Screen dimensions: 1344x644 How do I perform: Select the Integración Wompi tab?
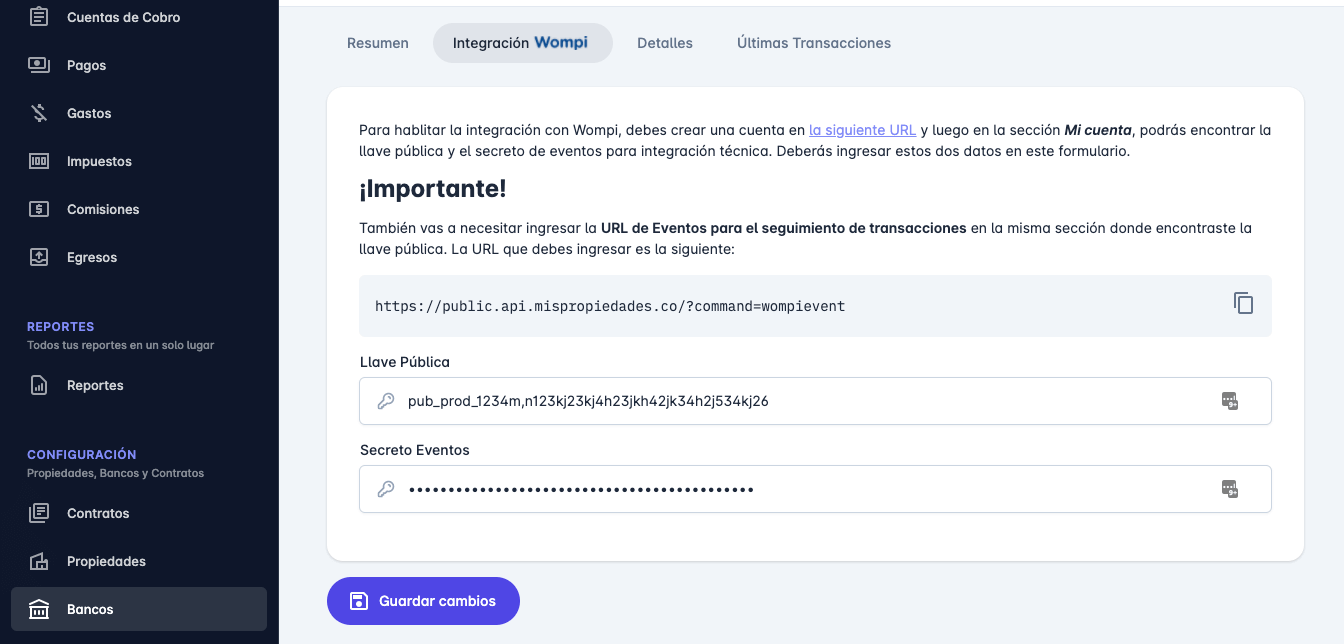(x=522, y=43)
